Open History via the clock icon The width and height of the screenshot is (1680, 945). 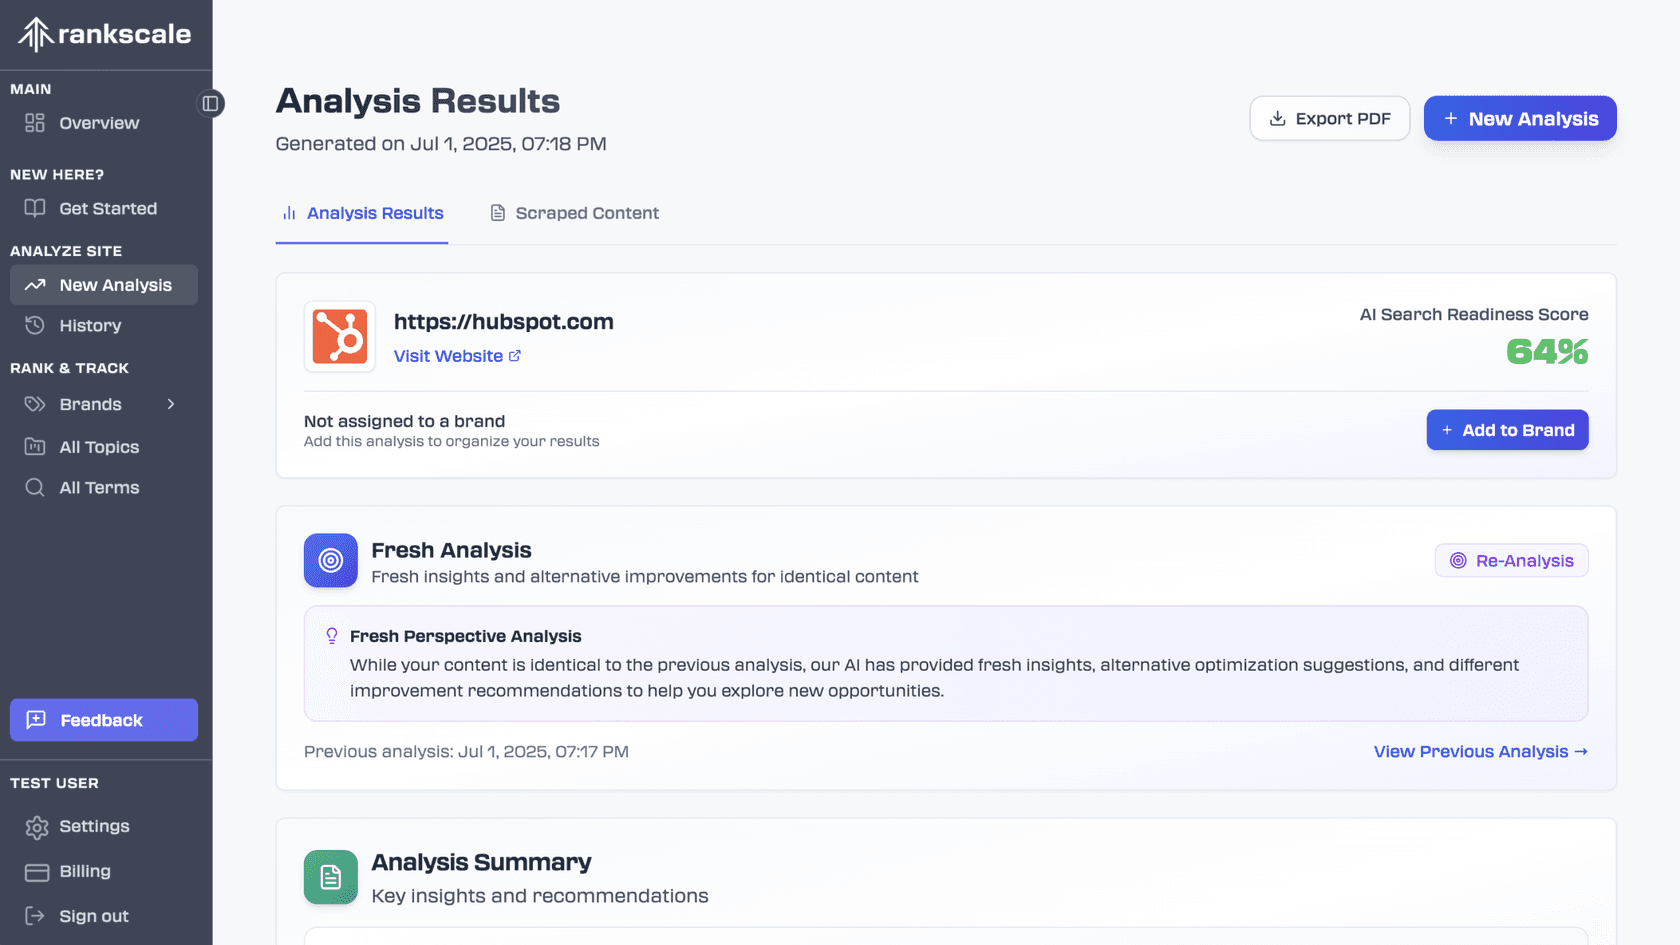click(x=34, y=325)
